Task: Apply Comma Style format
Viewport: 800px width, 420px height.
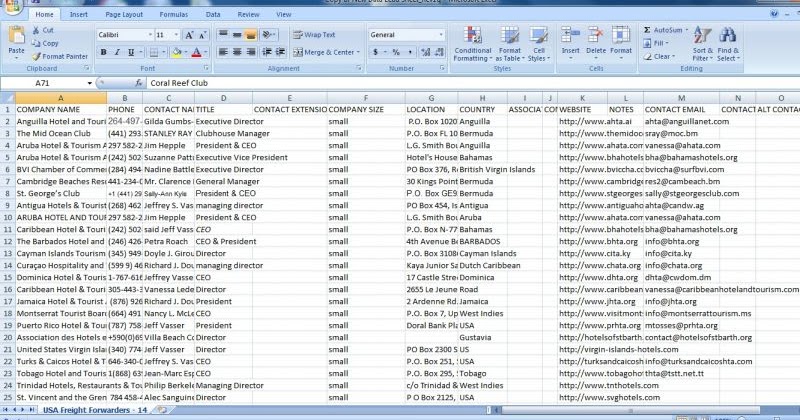Action: (x=410, y=52)
